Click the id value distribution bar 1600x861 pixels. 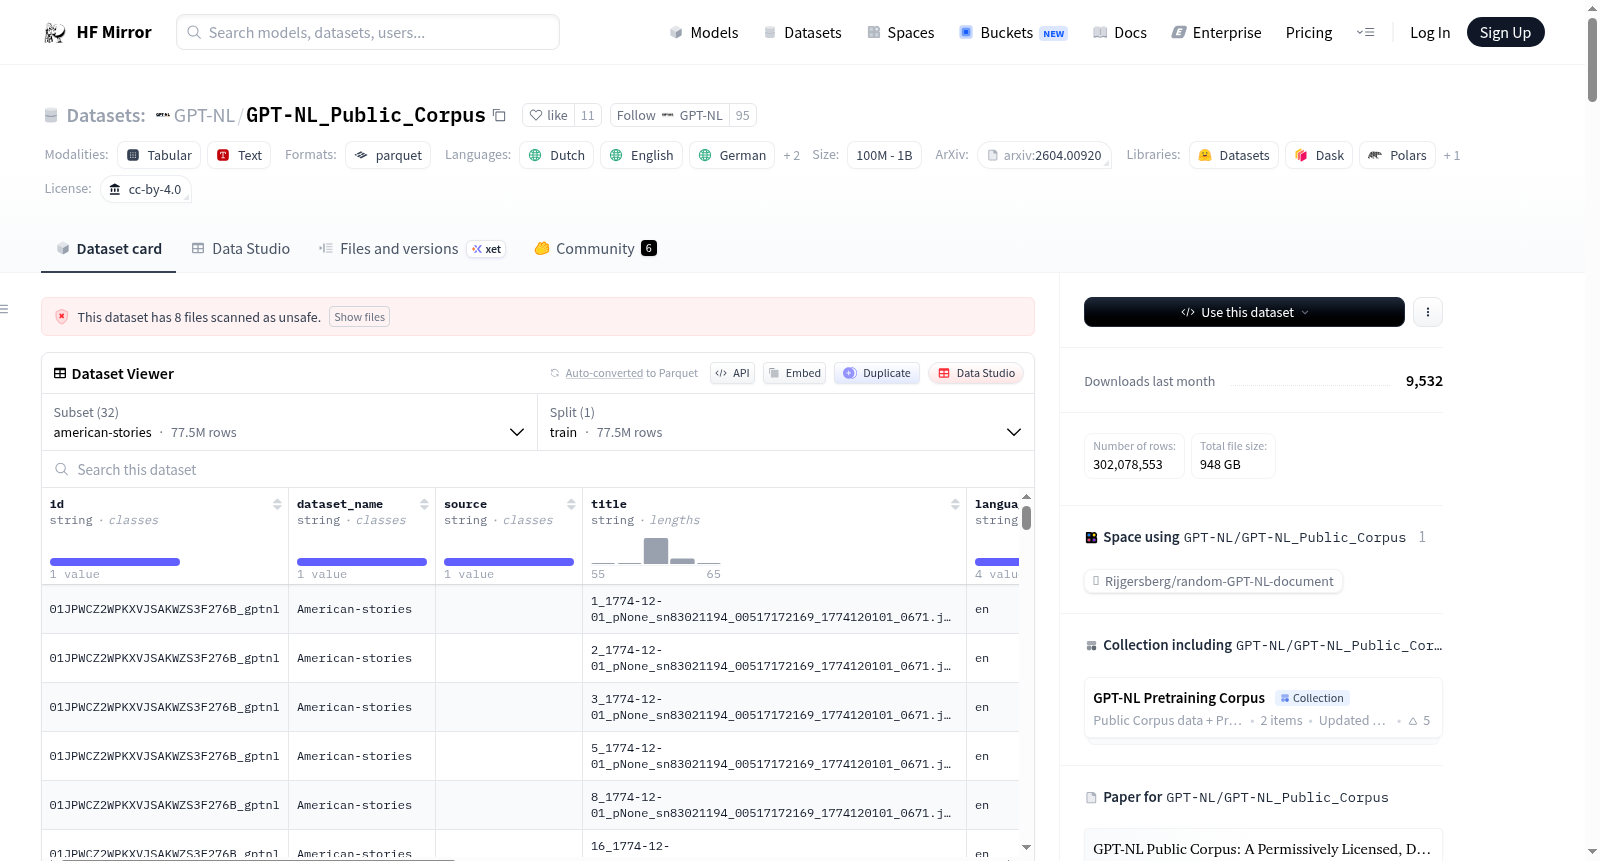[x=115, y=562]
